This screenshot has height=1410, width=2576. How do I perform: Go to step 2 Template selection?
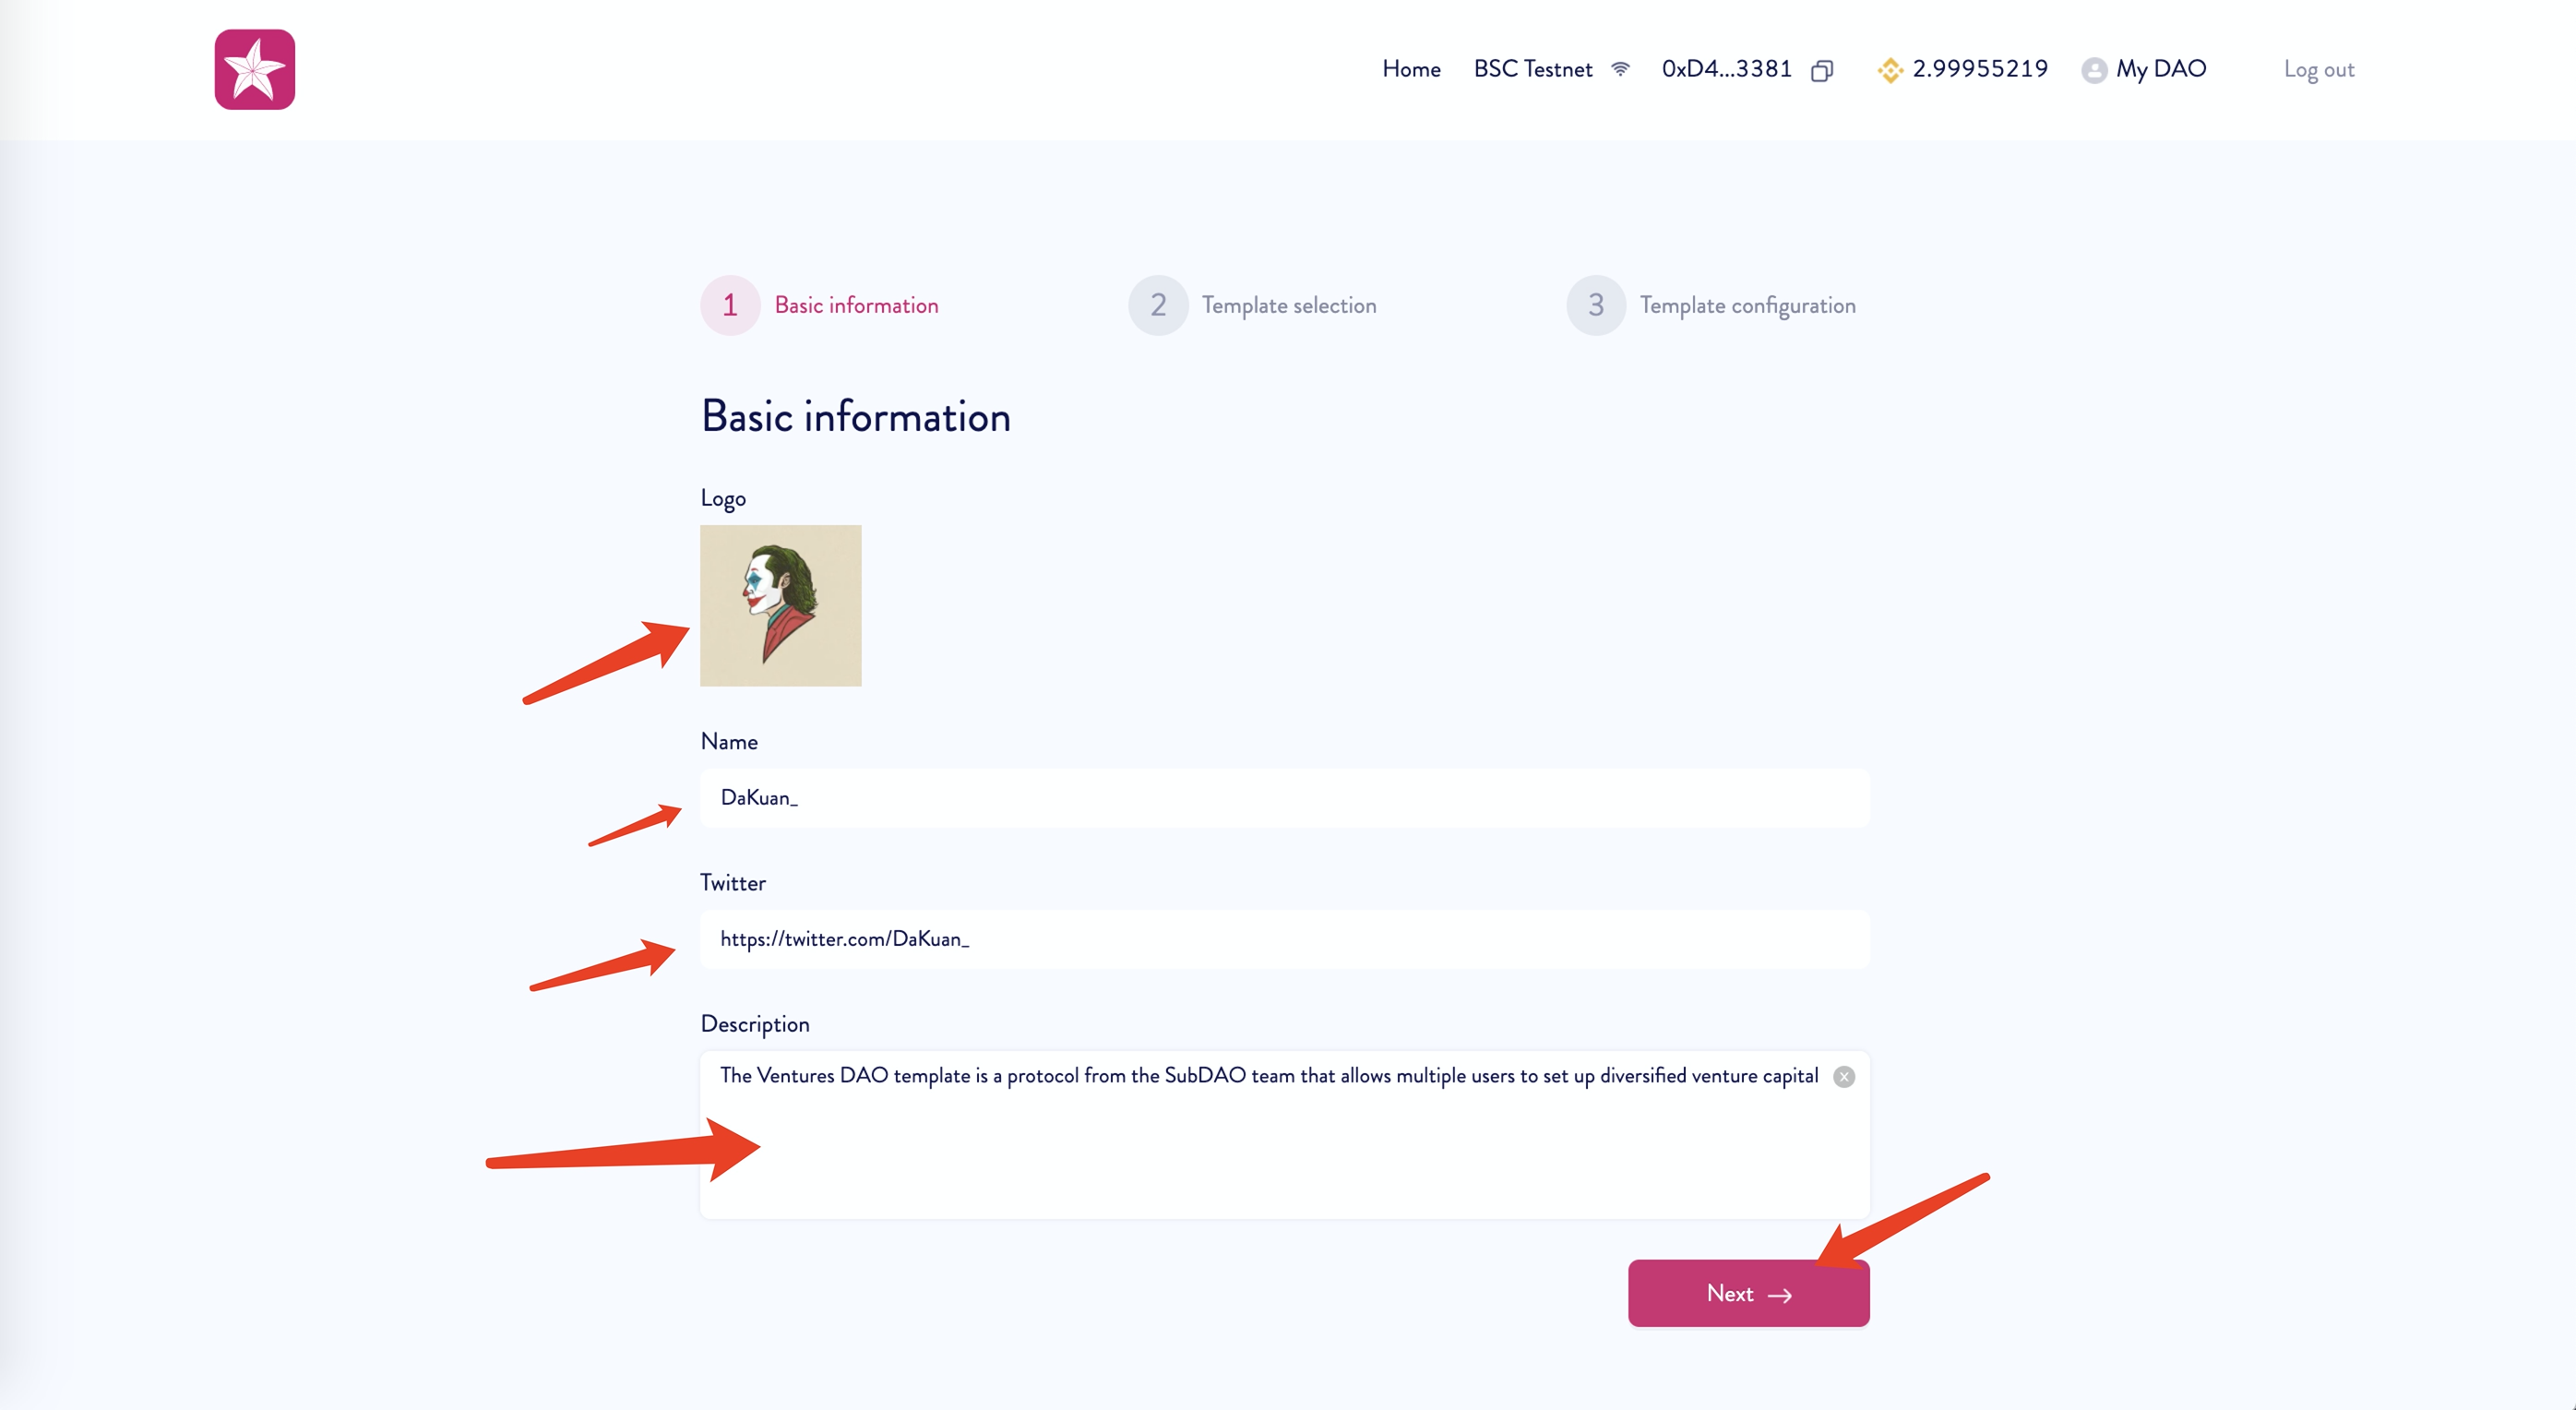pyautogui.click(x=1157, y=305)
